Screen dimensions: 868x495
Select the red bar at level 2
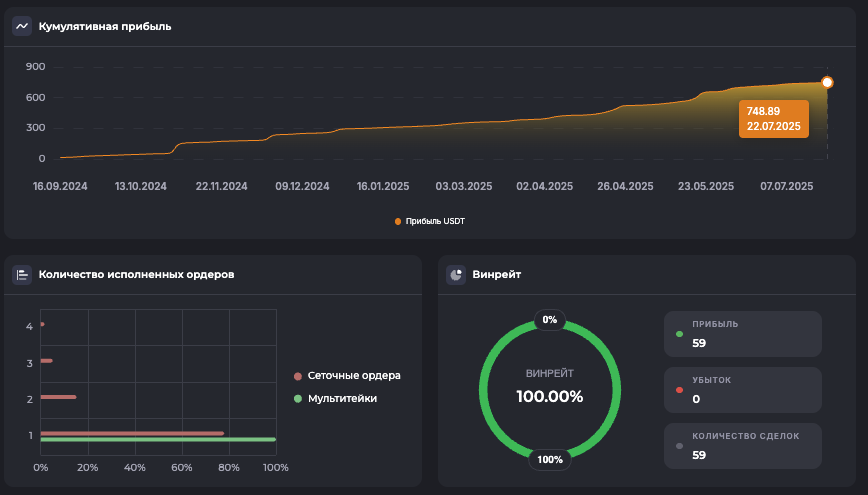[x=58, y=397]
